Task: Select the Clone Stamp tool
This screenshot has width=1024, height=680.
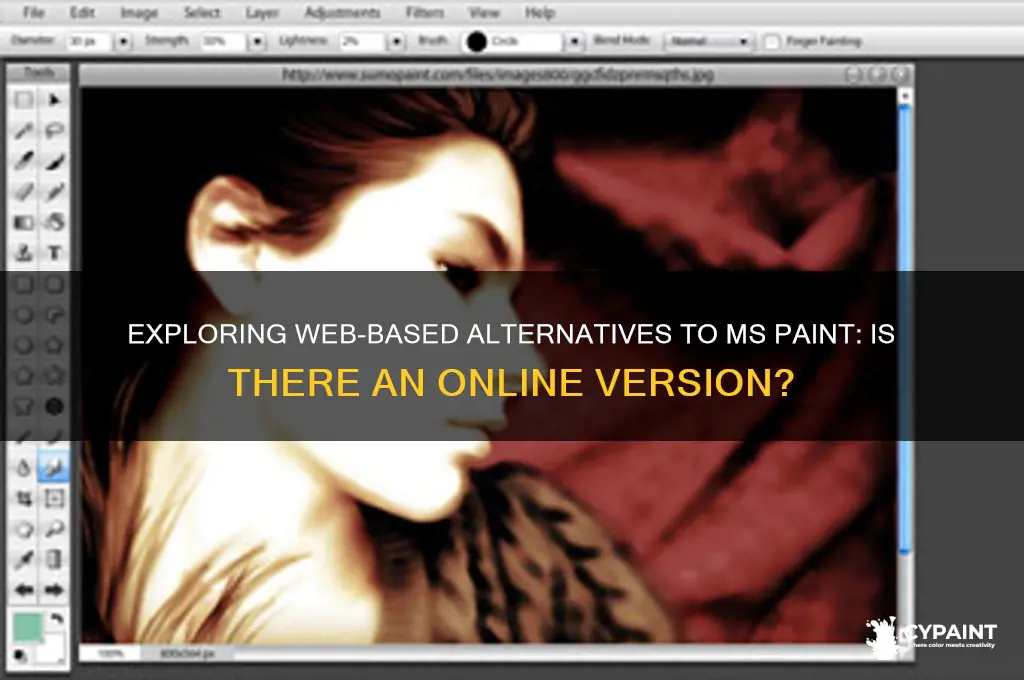Action: click(x=24, y=253)
